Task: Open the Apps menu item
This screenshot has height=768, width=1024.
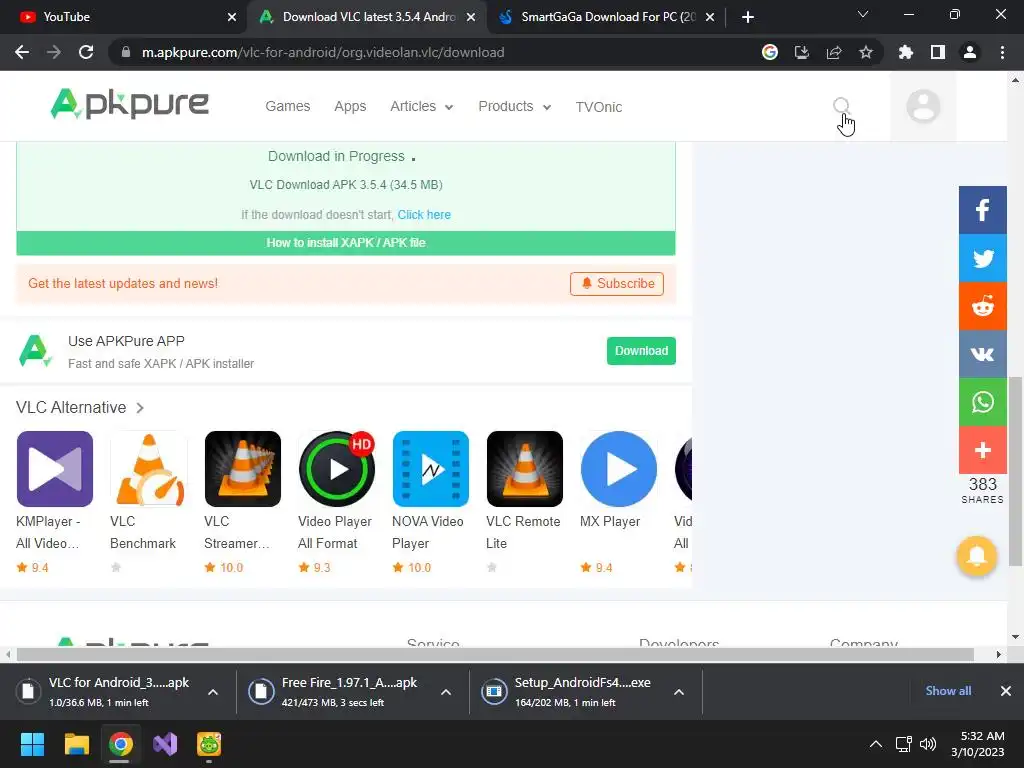Action: pyautogui.click(x=350, y=106)
